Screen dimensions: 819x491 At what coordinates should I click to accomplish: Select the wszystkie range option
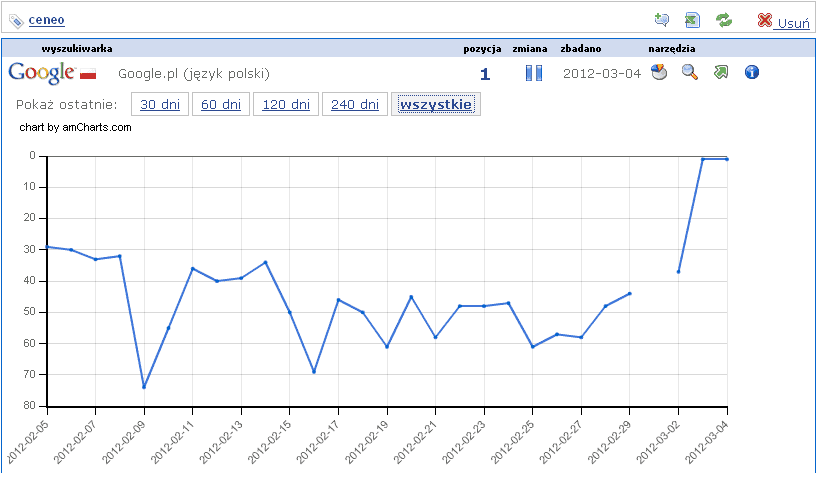435,104
